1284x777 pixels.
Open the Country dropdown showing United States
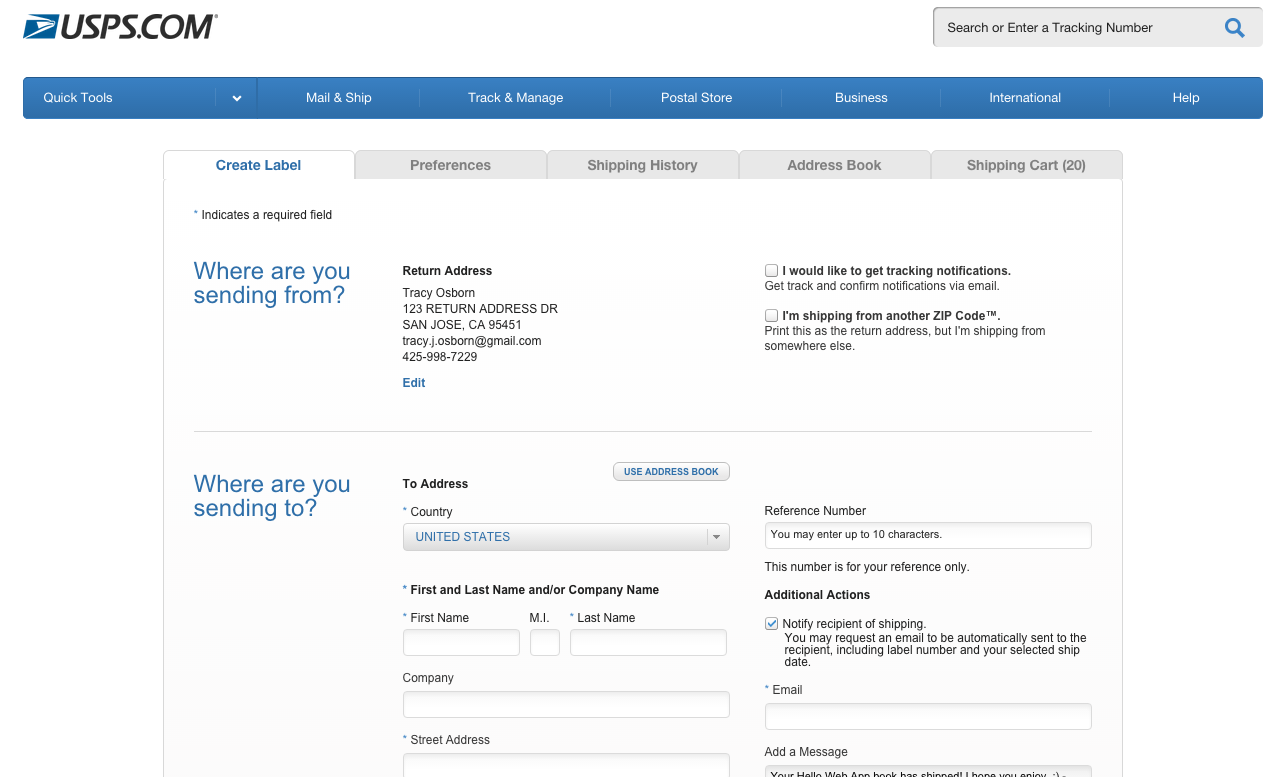tap(566, 537)
